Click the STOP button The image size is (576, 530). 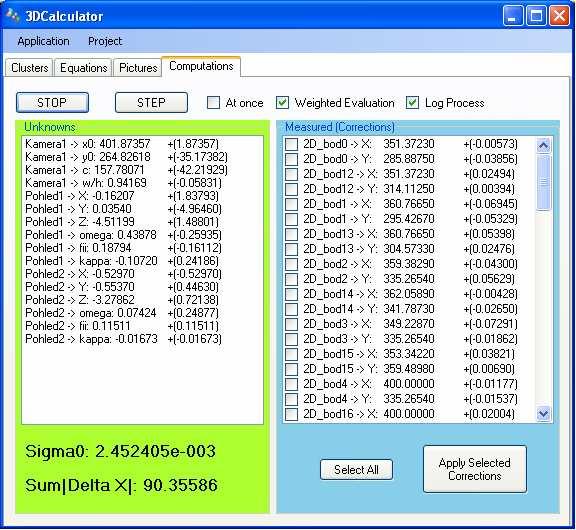(x=52, y=102)
